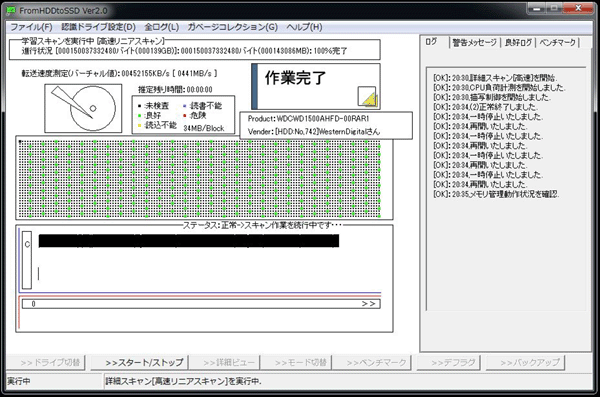This screenshot has width=600, height=397.
Task: Open the ファイル(F) menu
Action: point(31,27)
